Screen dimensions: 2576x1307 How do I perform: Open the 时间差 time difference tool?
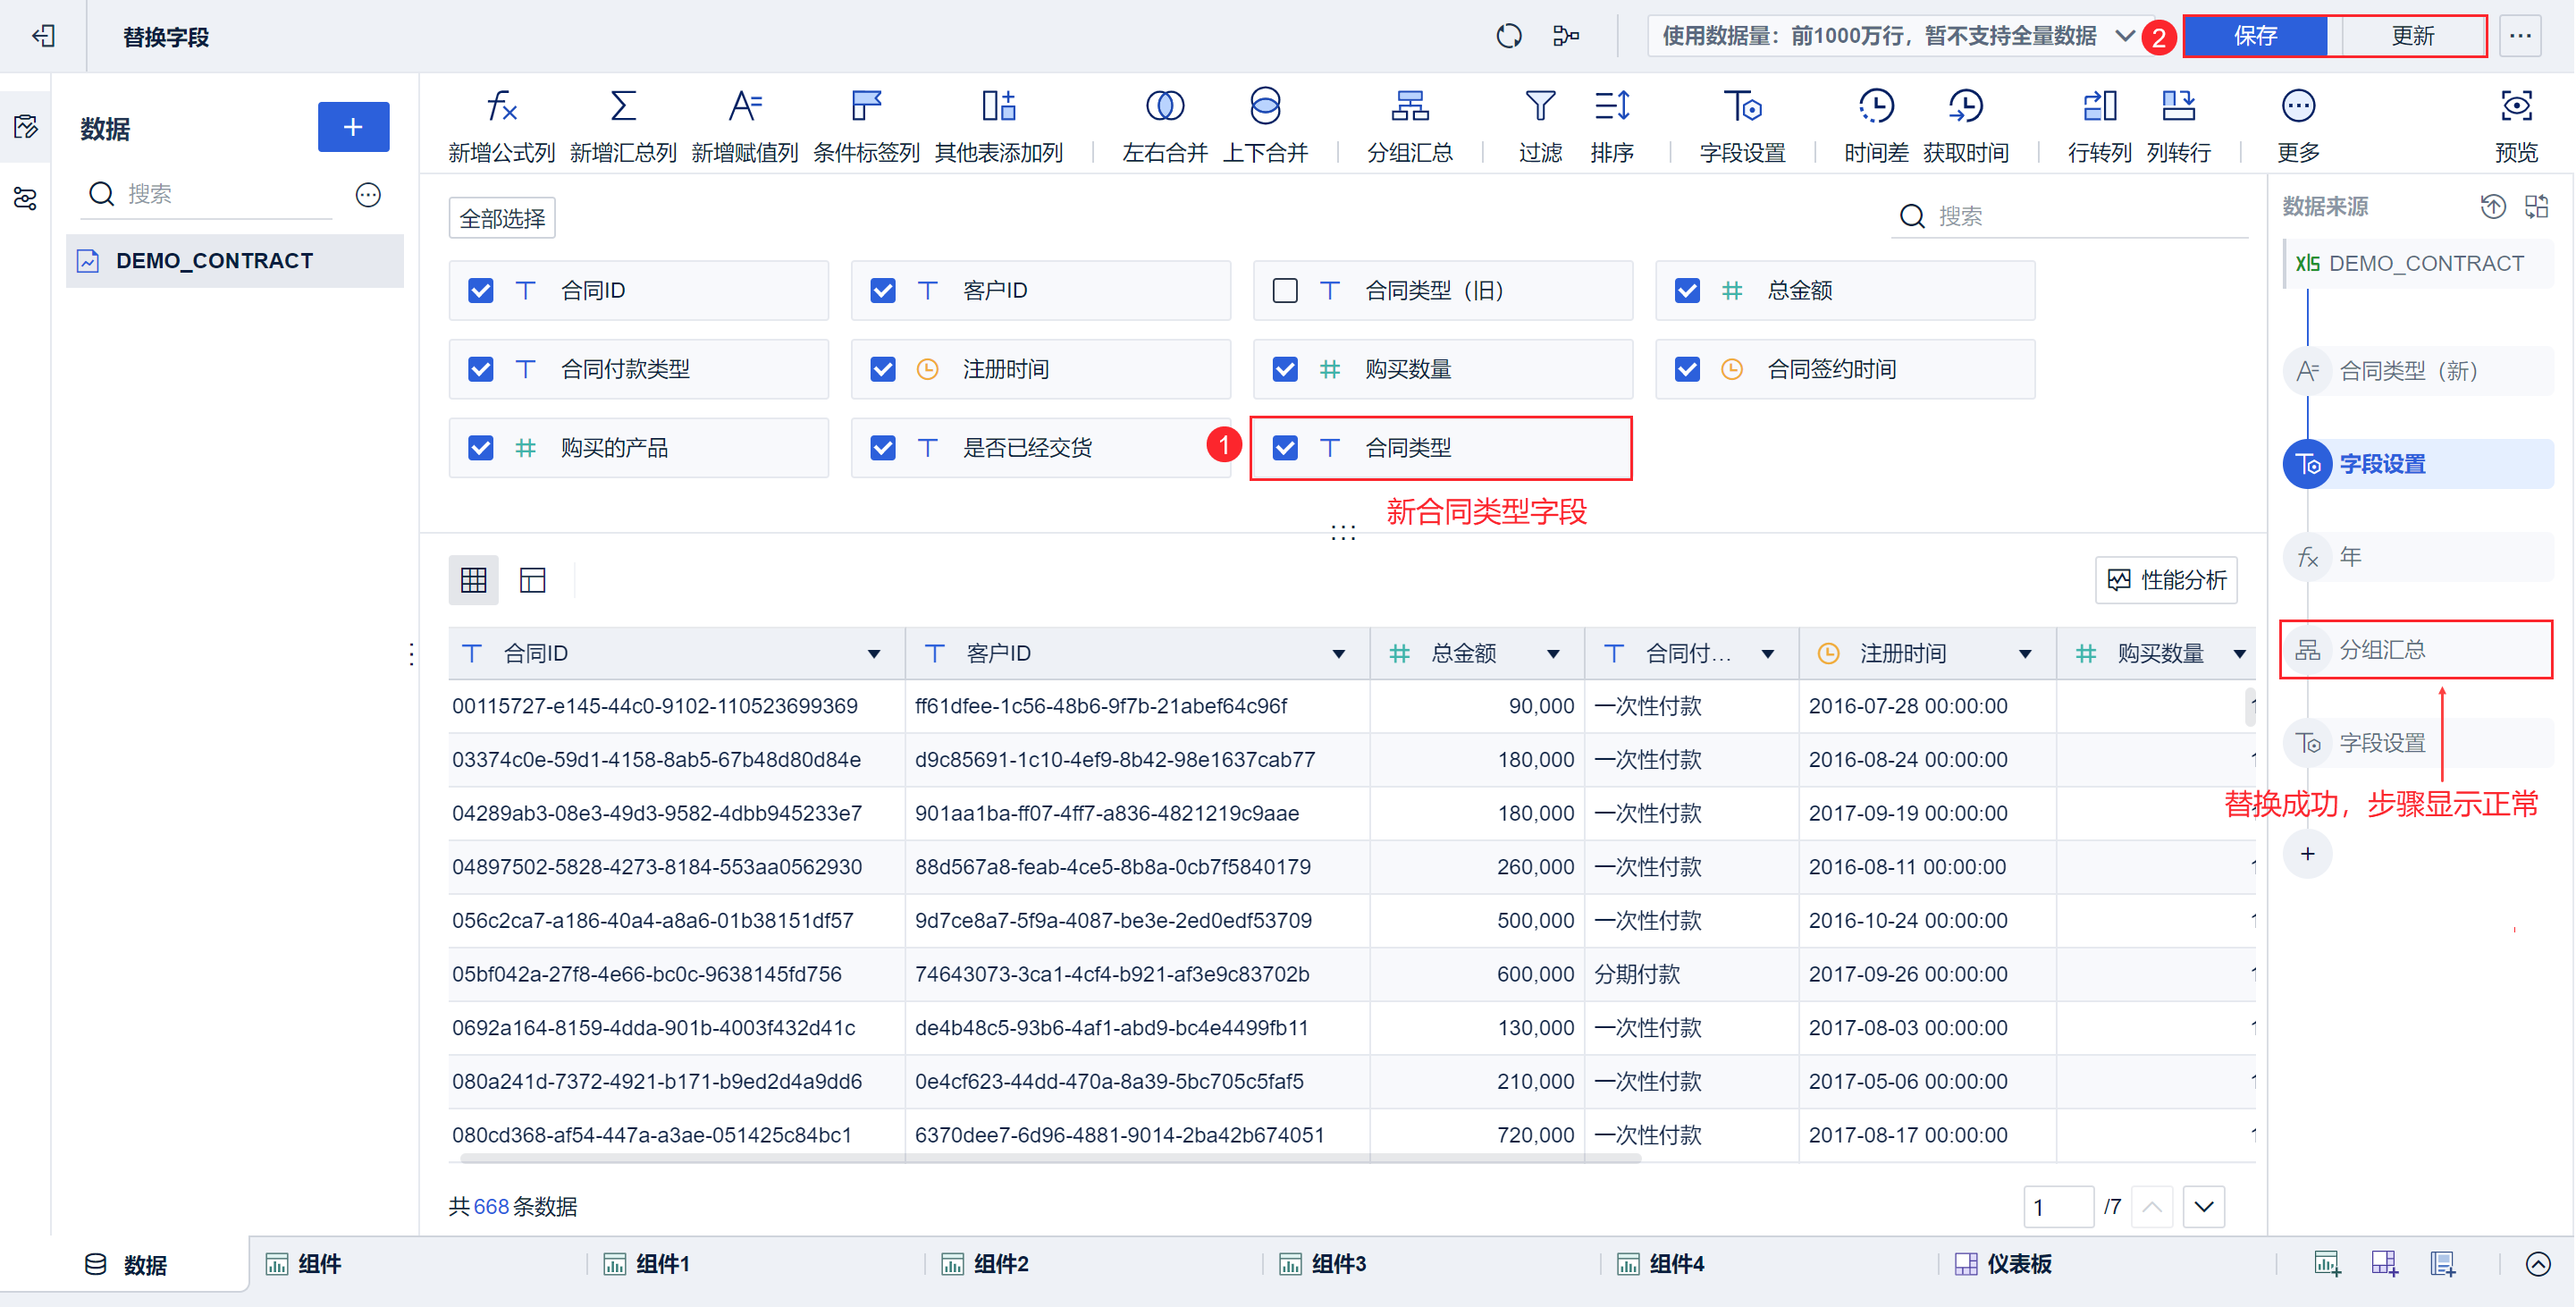click(x=1875, y=107)
